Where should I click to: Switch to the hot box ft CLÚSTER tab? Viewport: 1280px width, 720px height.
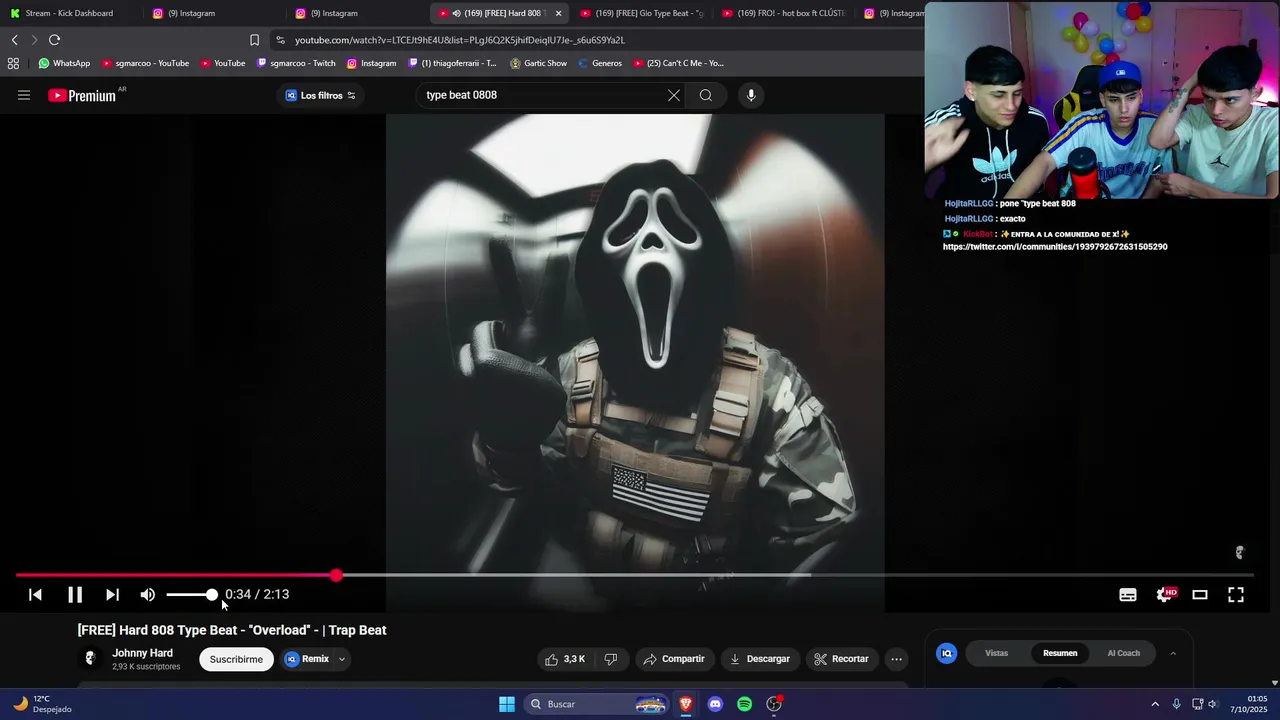click(x=785, y=13)
